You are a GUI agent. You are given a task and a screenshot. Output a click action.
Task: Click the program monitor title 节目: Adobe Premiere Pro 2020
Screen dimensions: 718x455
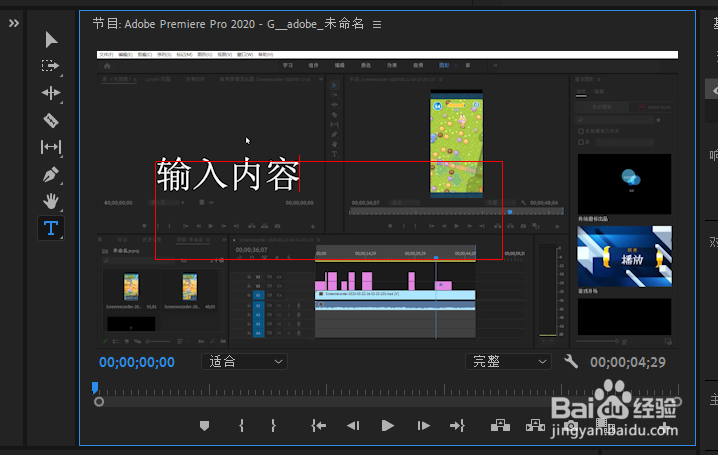(x=228, y=24)
